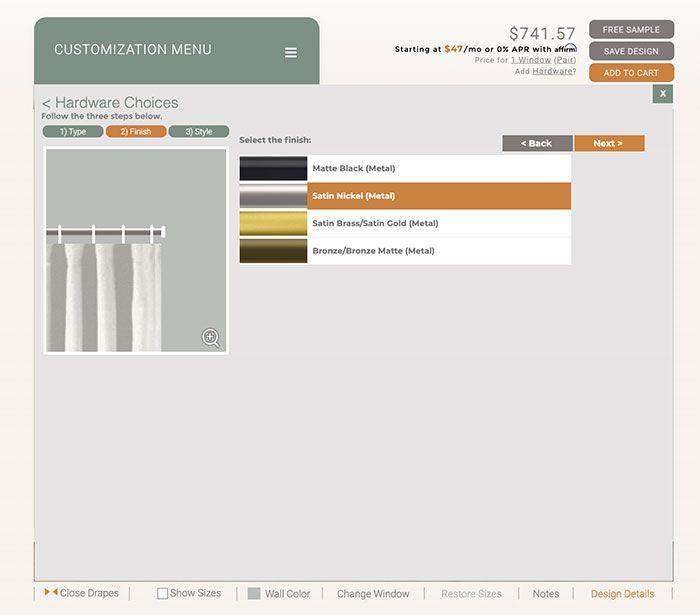The height and width of the screenshot is (615, 700).
Task: Click the magnifier zoom icon on preview
Action: point(211,337)
